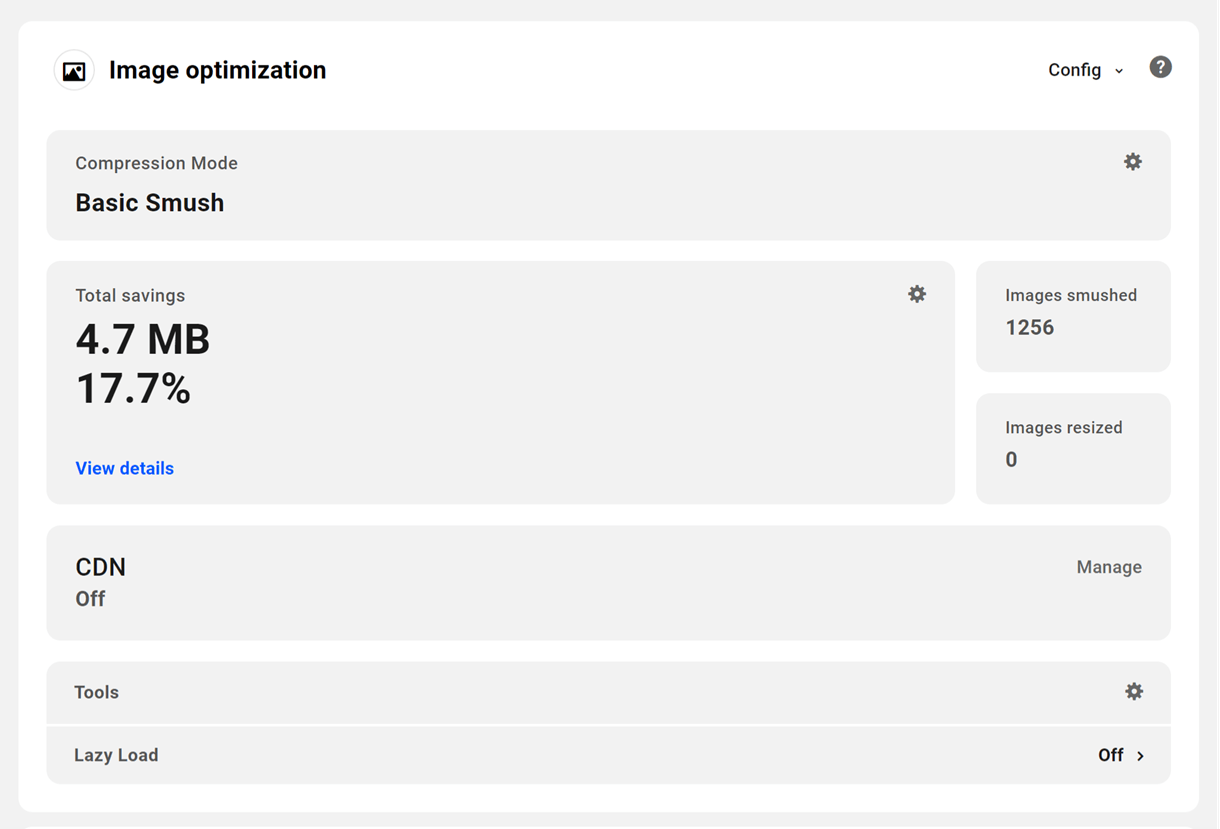Viewport: 1220px width, 829px height.
Task: Click the 4.7 MB savings value
Action: click(x=143, y=340)
